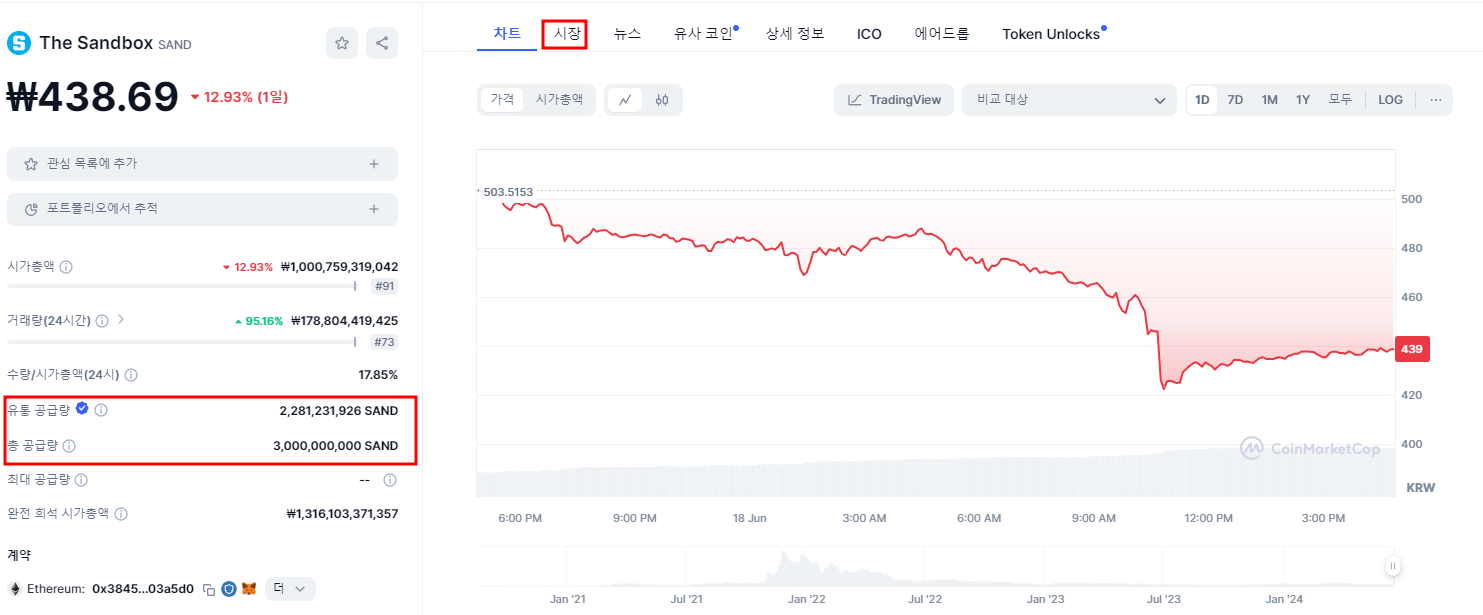Viewport: 1483px width, 615px height.
Task: Open the share options for The Sandbox
Action: coord(381,42)
